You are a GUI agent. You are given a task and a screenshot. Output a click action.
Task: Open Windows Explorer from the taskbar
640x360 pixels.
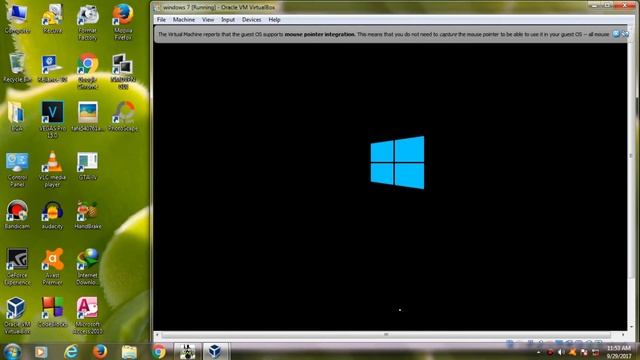click(129, 351)
